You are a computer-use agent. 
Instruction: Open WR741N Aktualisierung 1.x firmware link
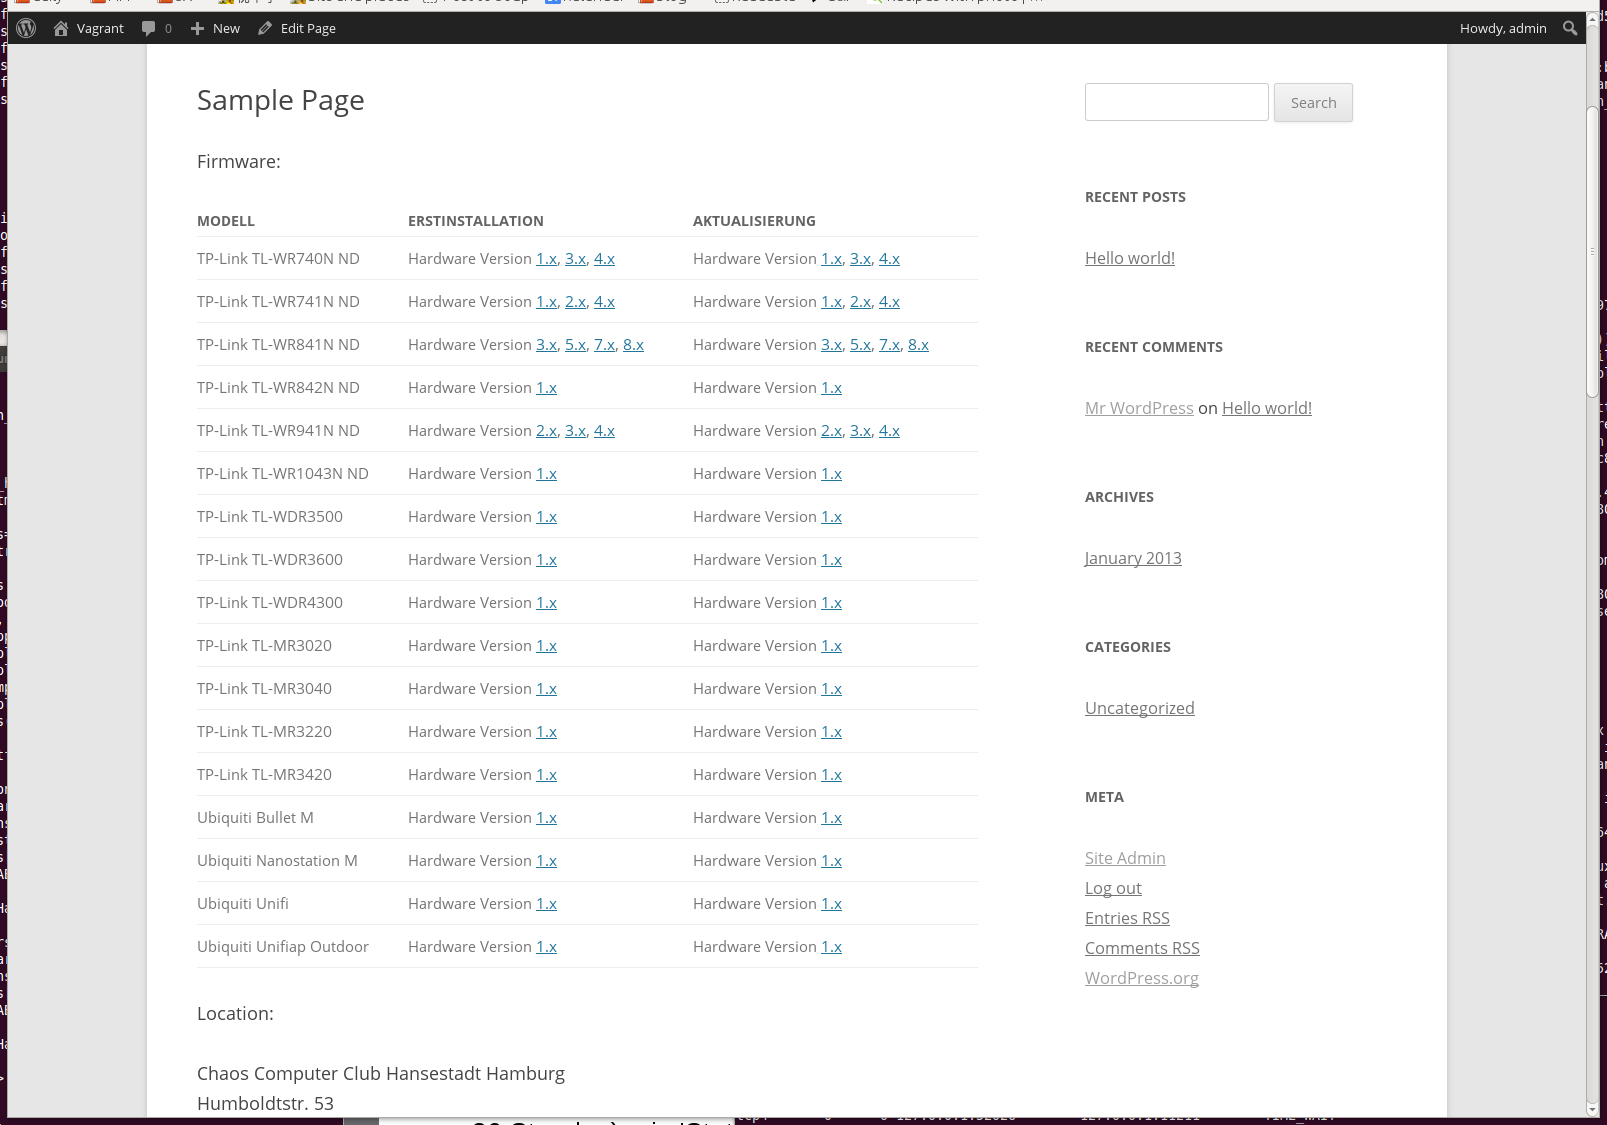[x=831, y=302]
